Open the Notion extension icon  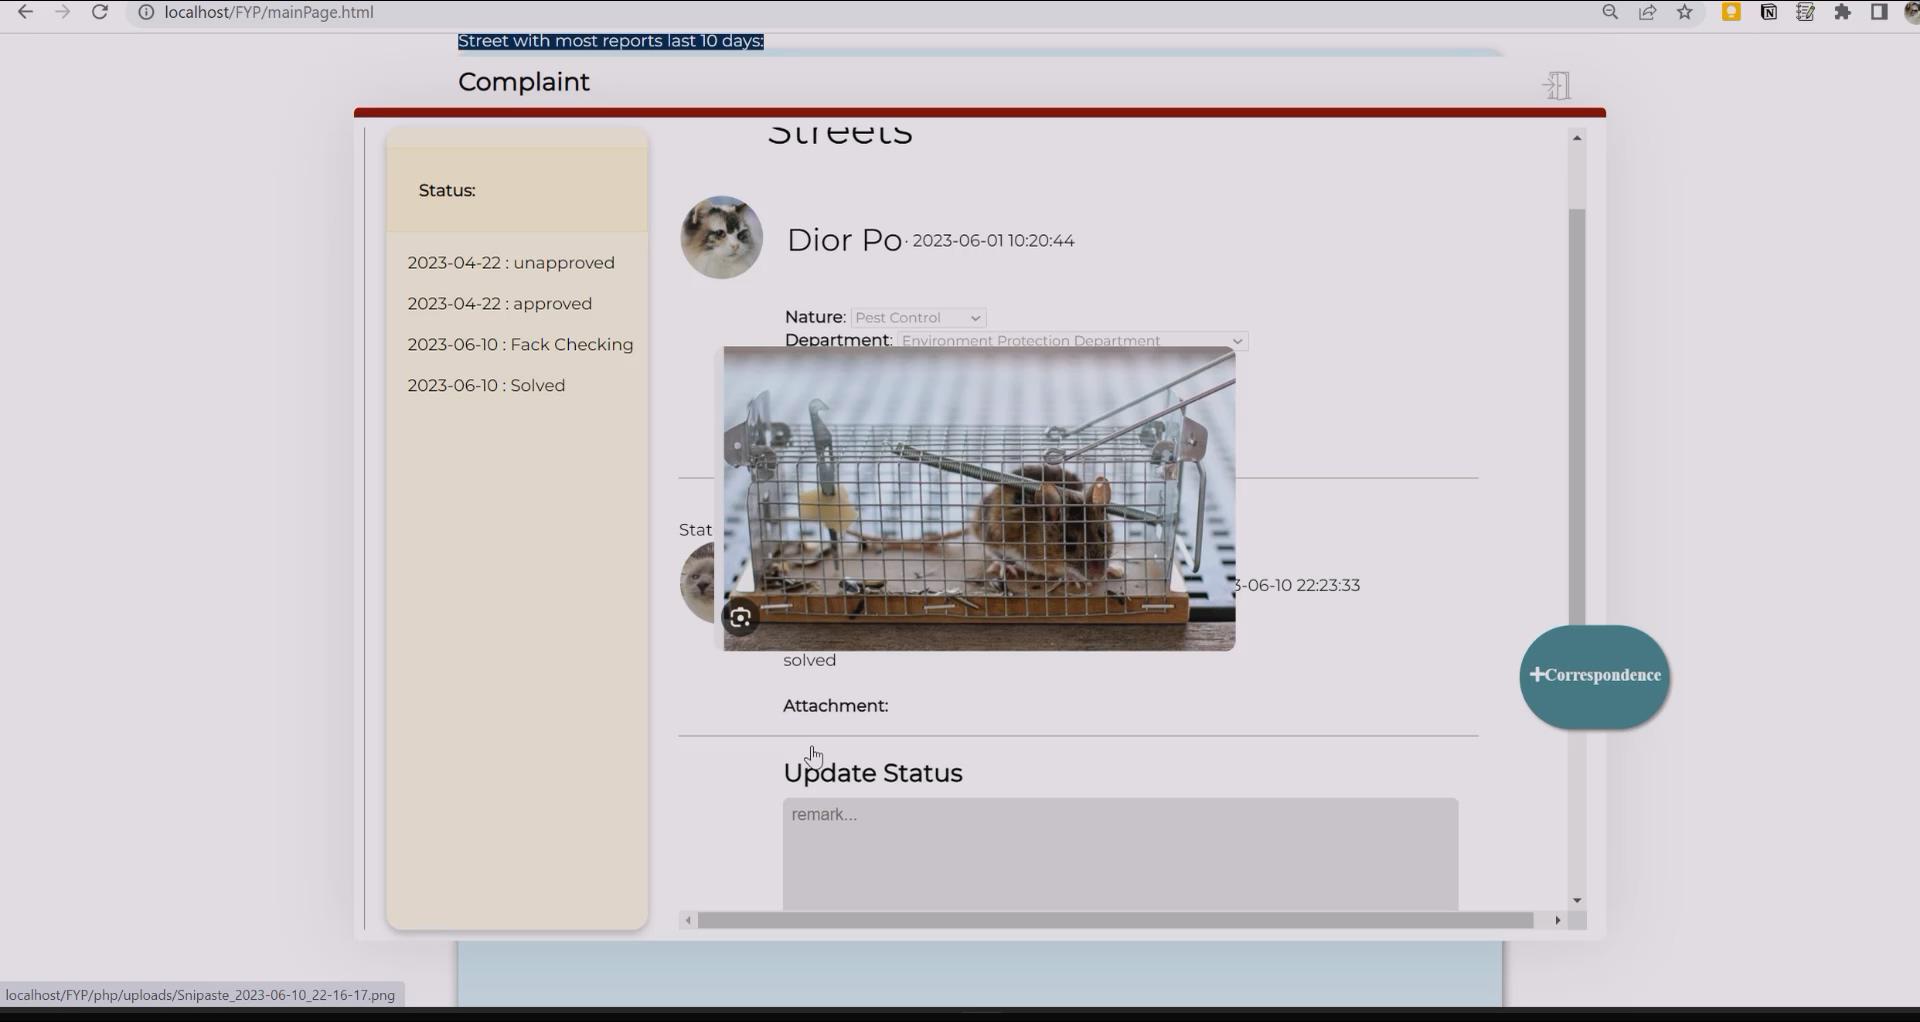[x=1768, y=12]
